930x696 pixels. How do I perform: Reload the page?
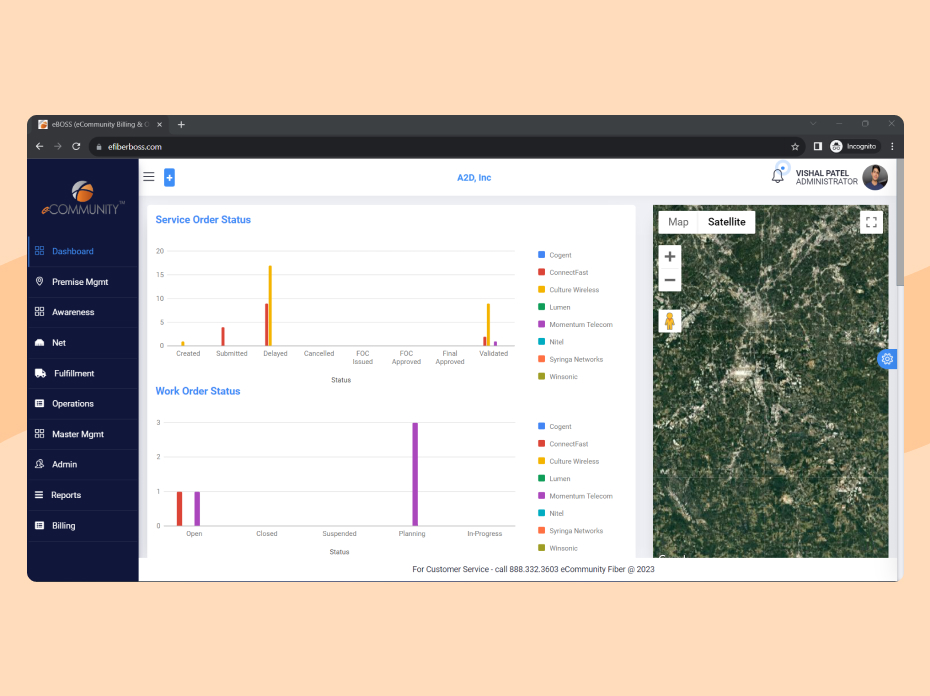[x=76, y=147]
